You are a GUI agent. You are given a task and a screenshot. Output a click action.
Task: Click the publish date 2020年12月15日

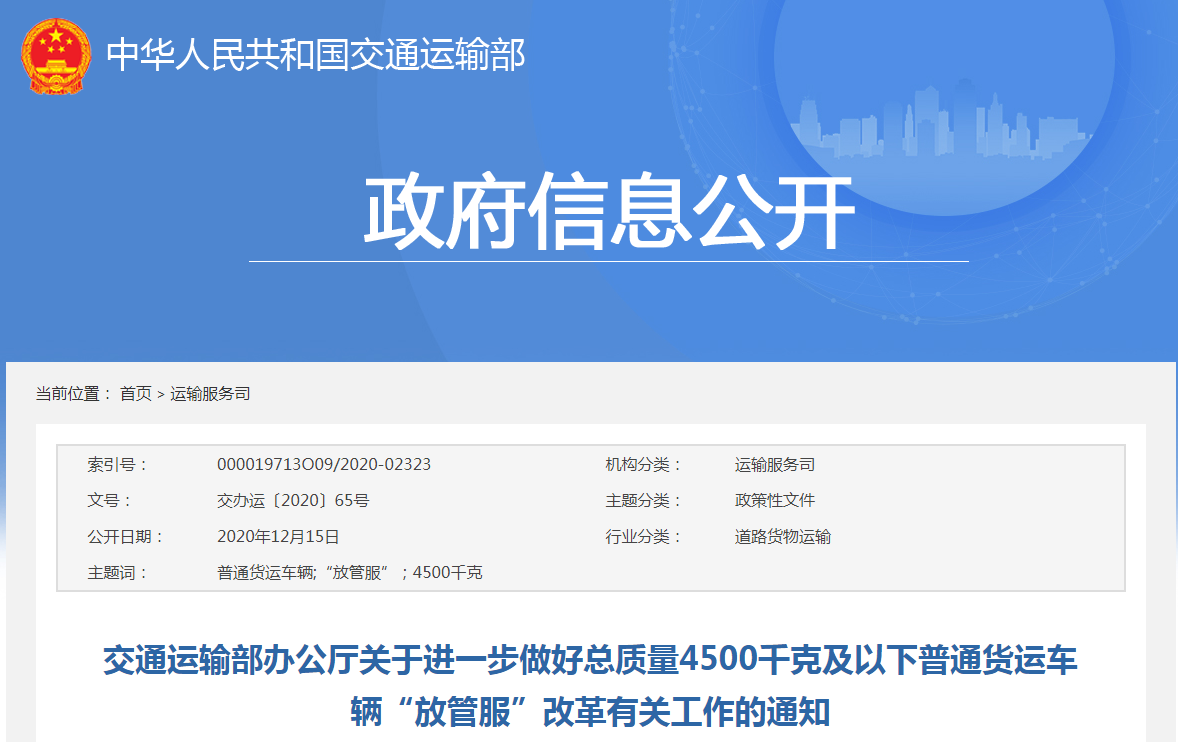point(278,537)
